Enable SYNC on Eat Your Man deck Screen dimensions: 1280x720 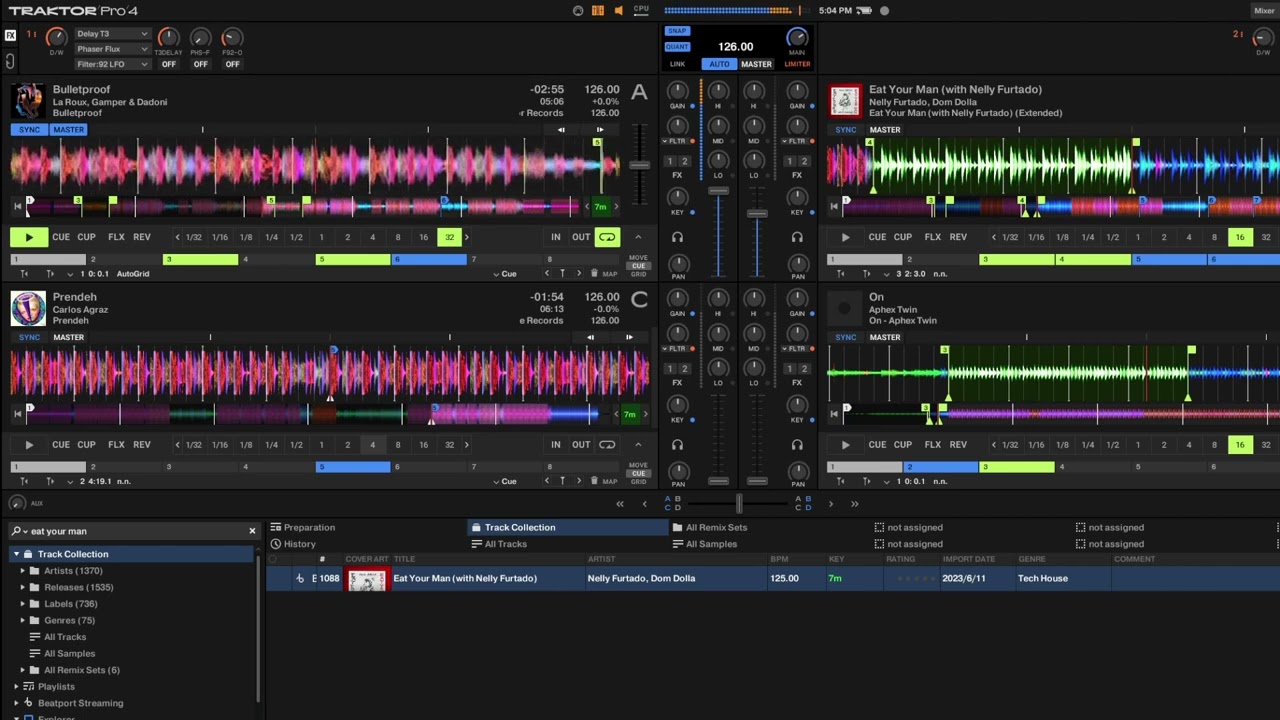point(846,130)
